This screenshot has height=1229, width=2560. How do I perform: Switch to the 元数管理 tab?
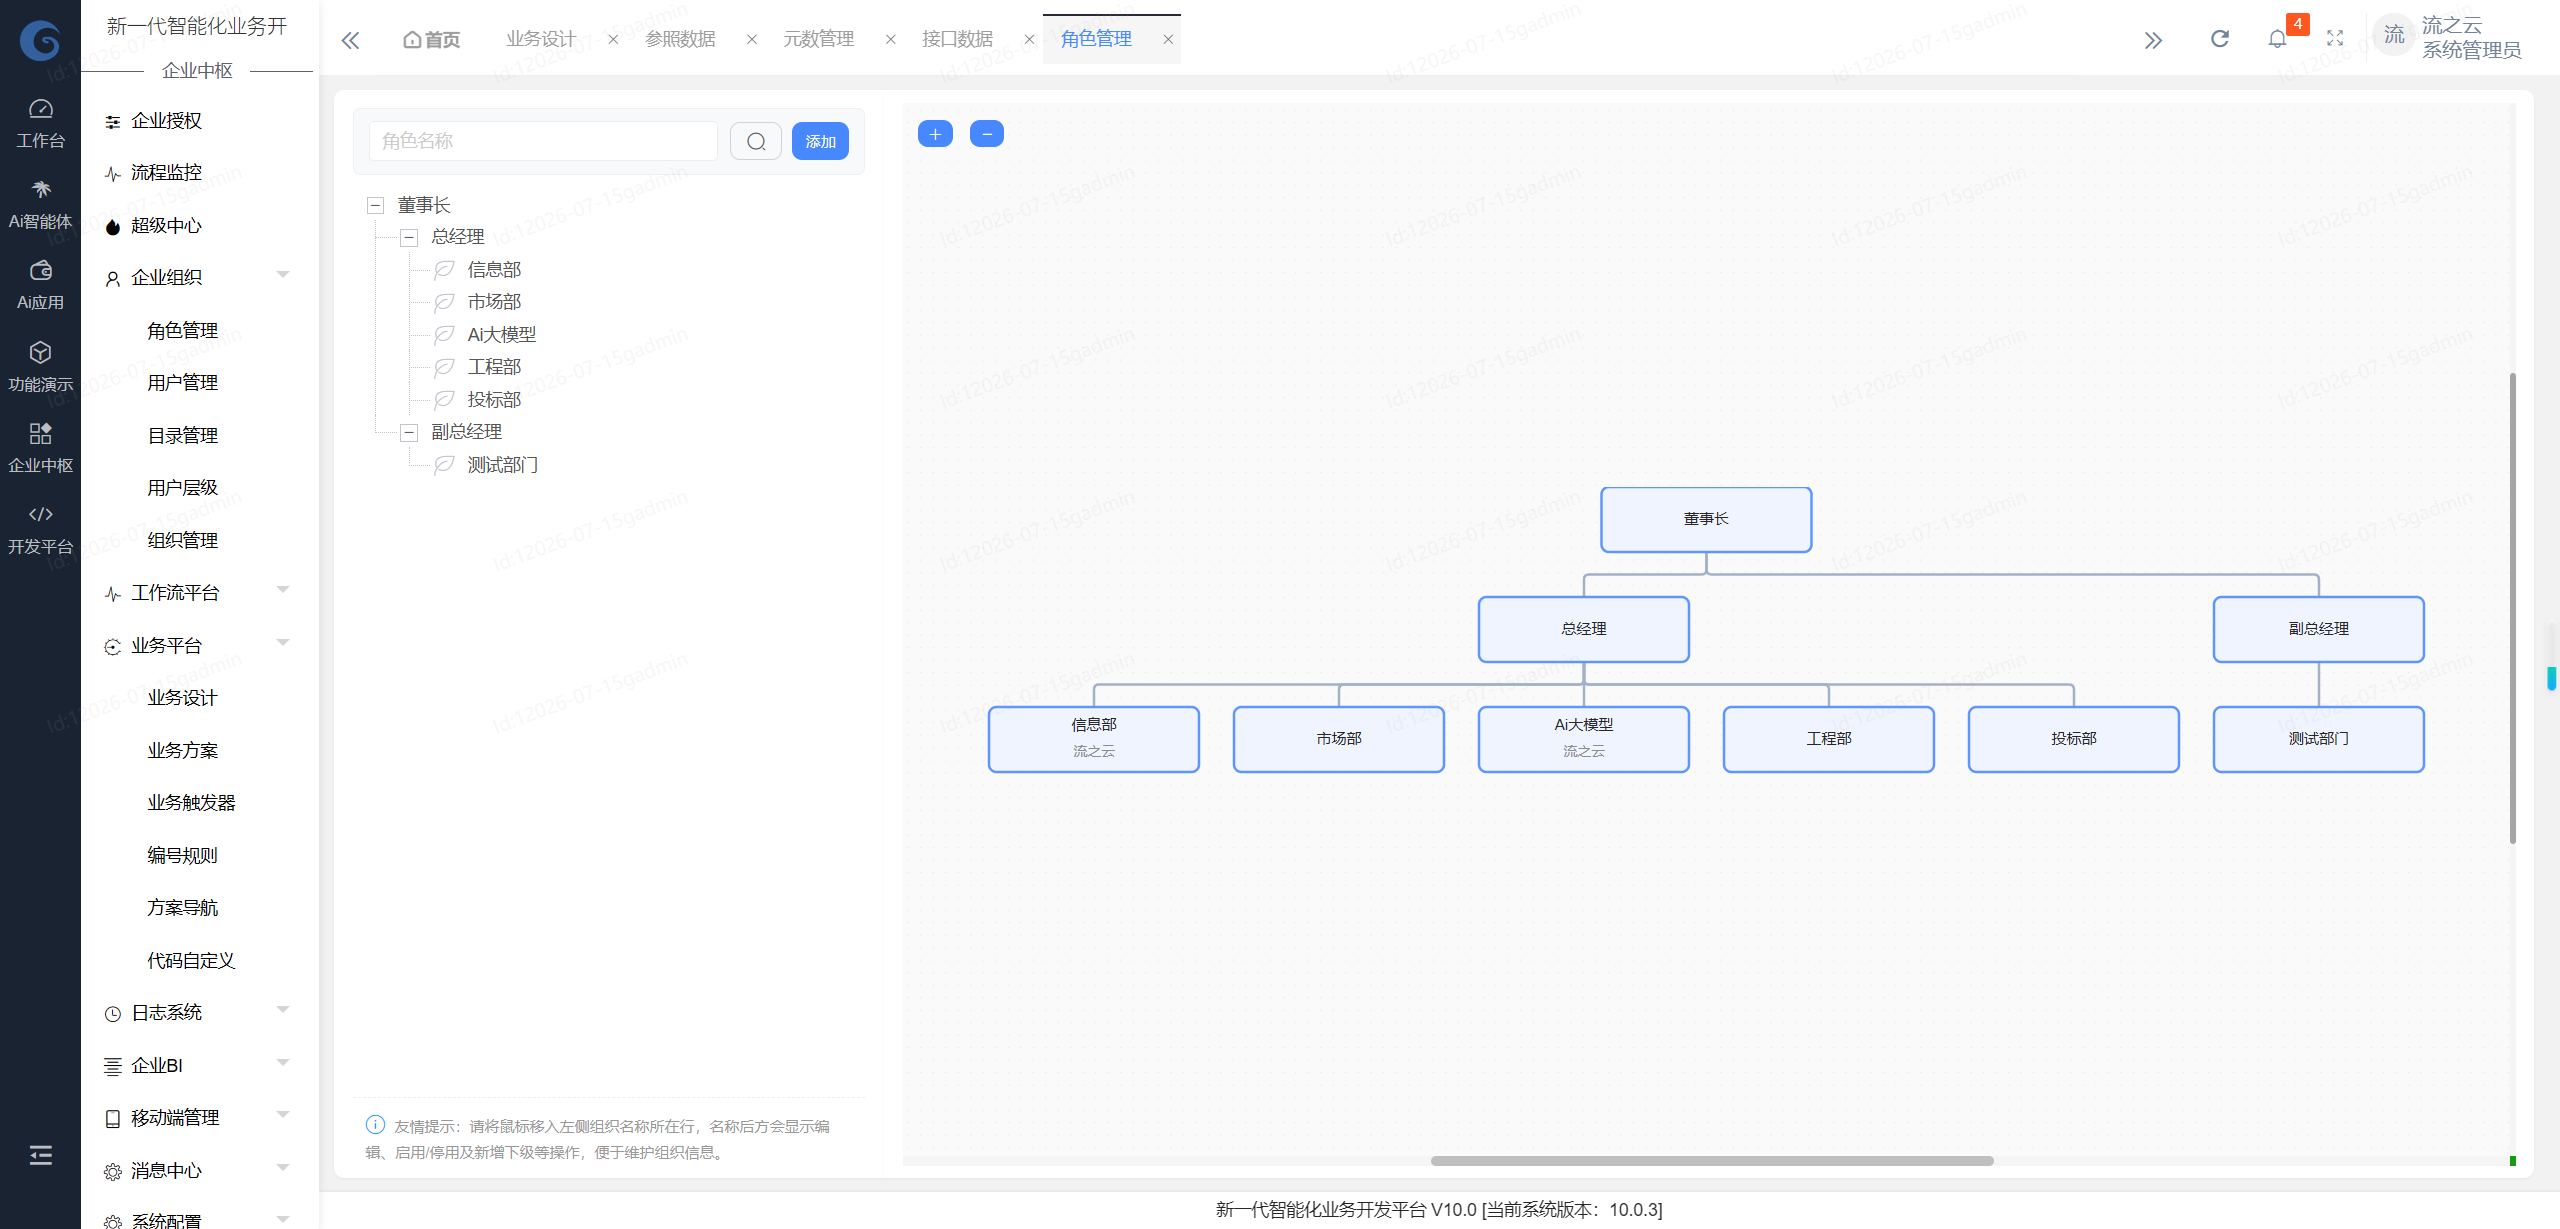(x=818, y=39)
